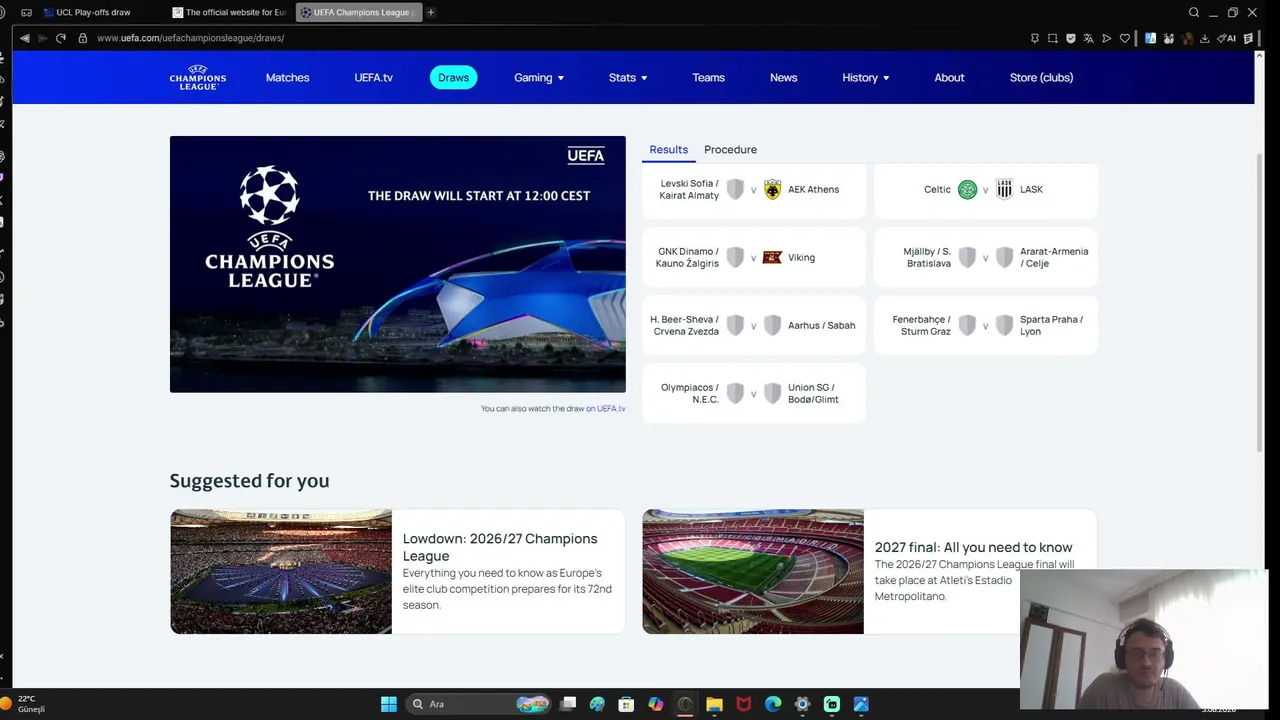Expand the Gaming dropdown menu
This screenshot has height=720, width=1280.
pyautogui.click(x=539, y=77)
